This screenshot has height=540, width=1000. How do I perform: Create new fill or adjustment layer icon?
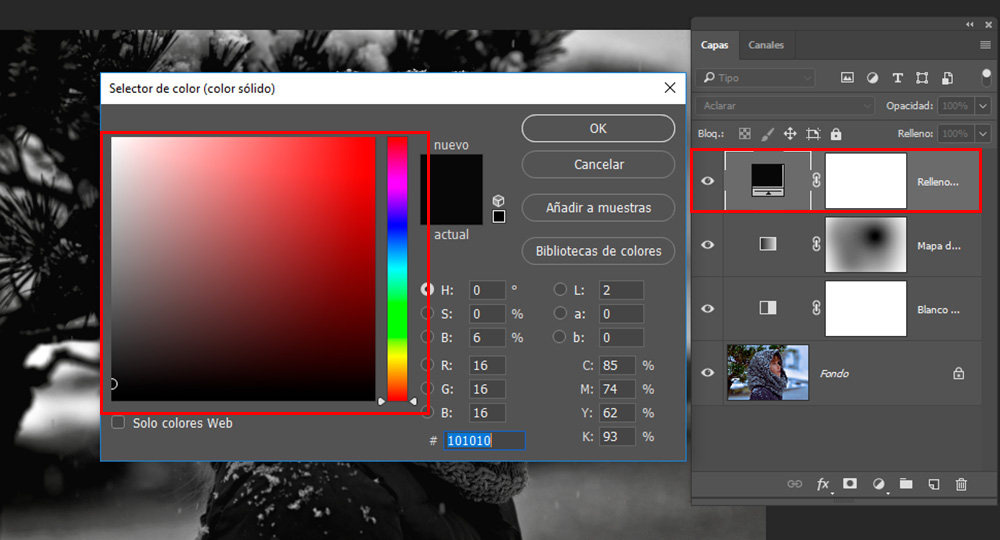pos(879,485)
